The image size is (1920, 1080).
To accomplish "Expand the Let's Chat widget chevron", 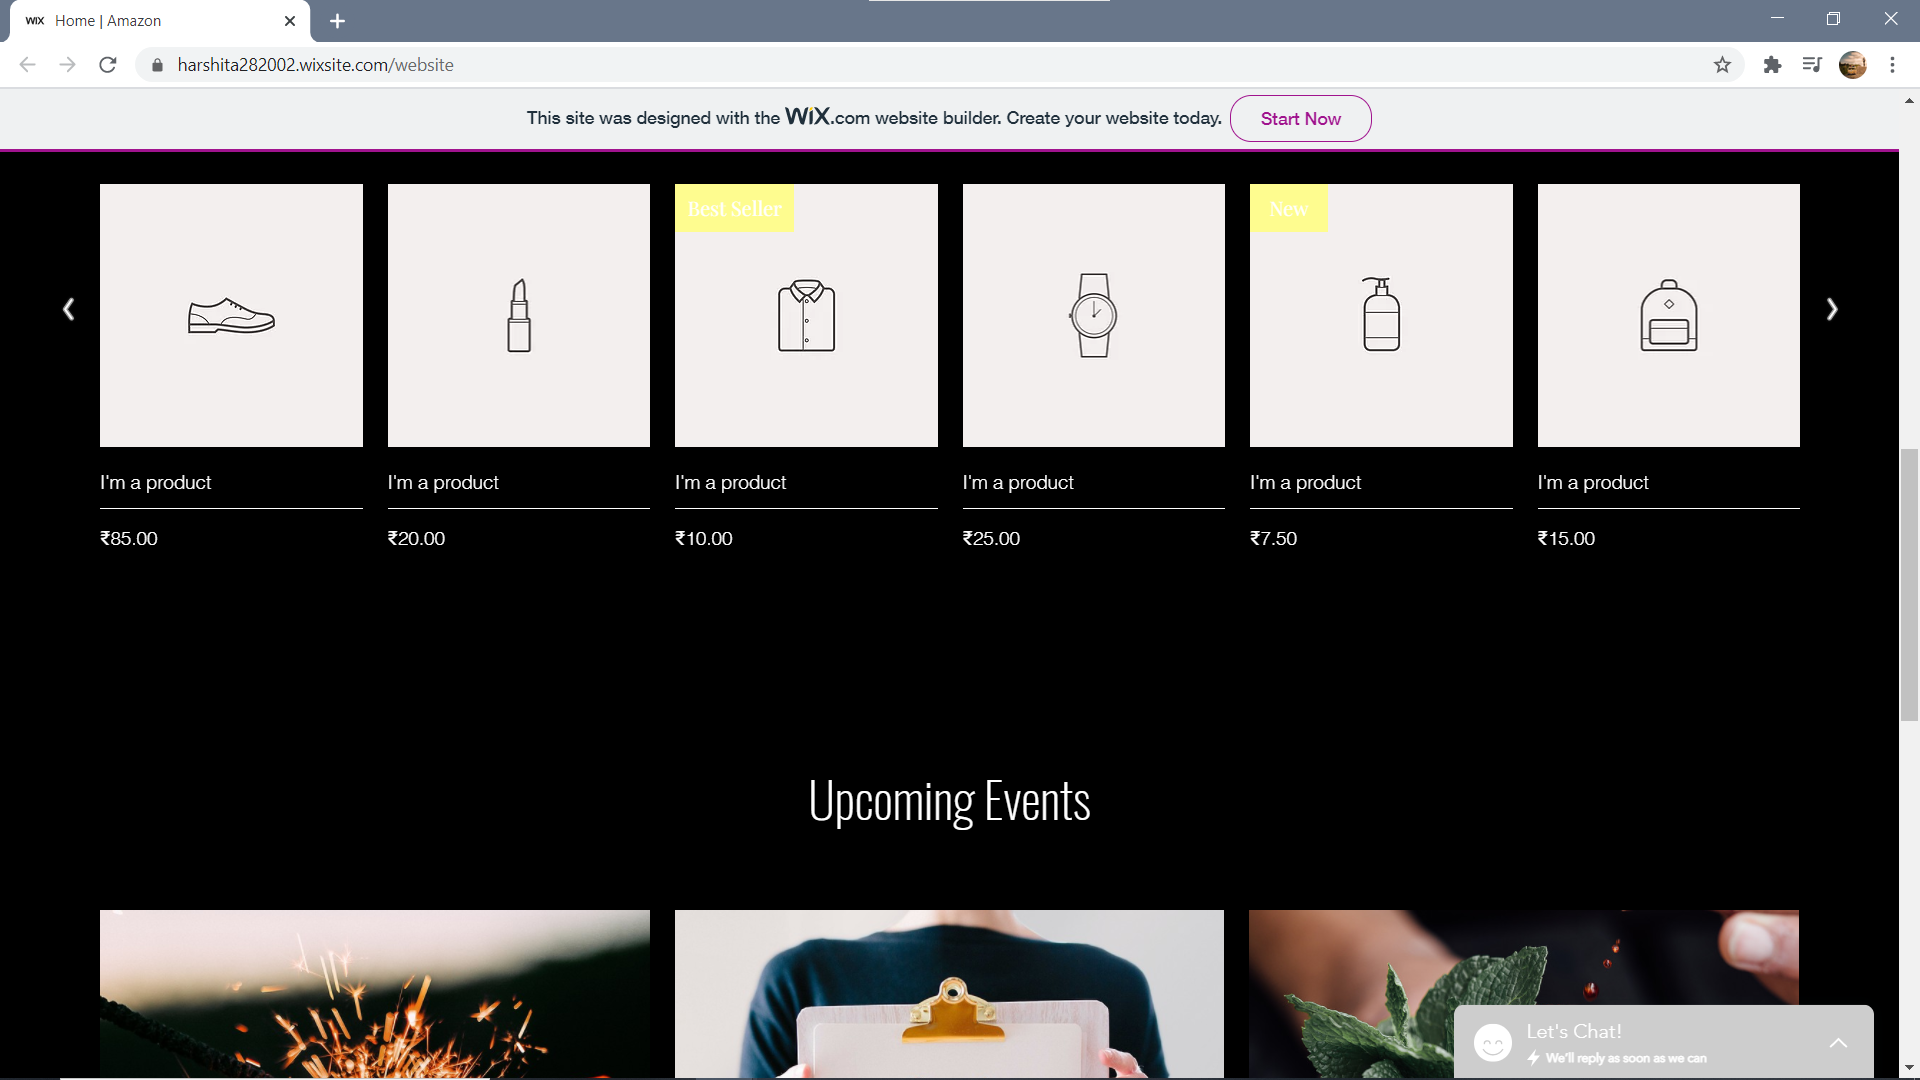I will point(1838,1043).
